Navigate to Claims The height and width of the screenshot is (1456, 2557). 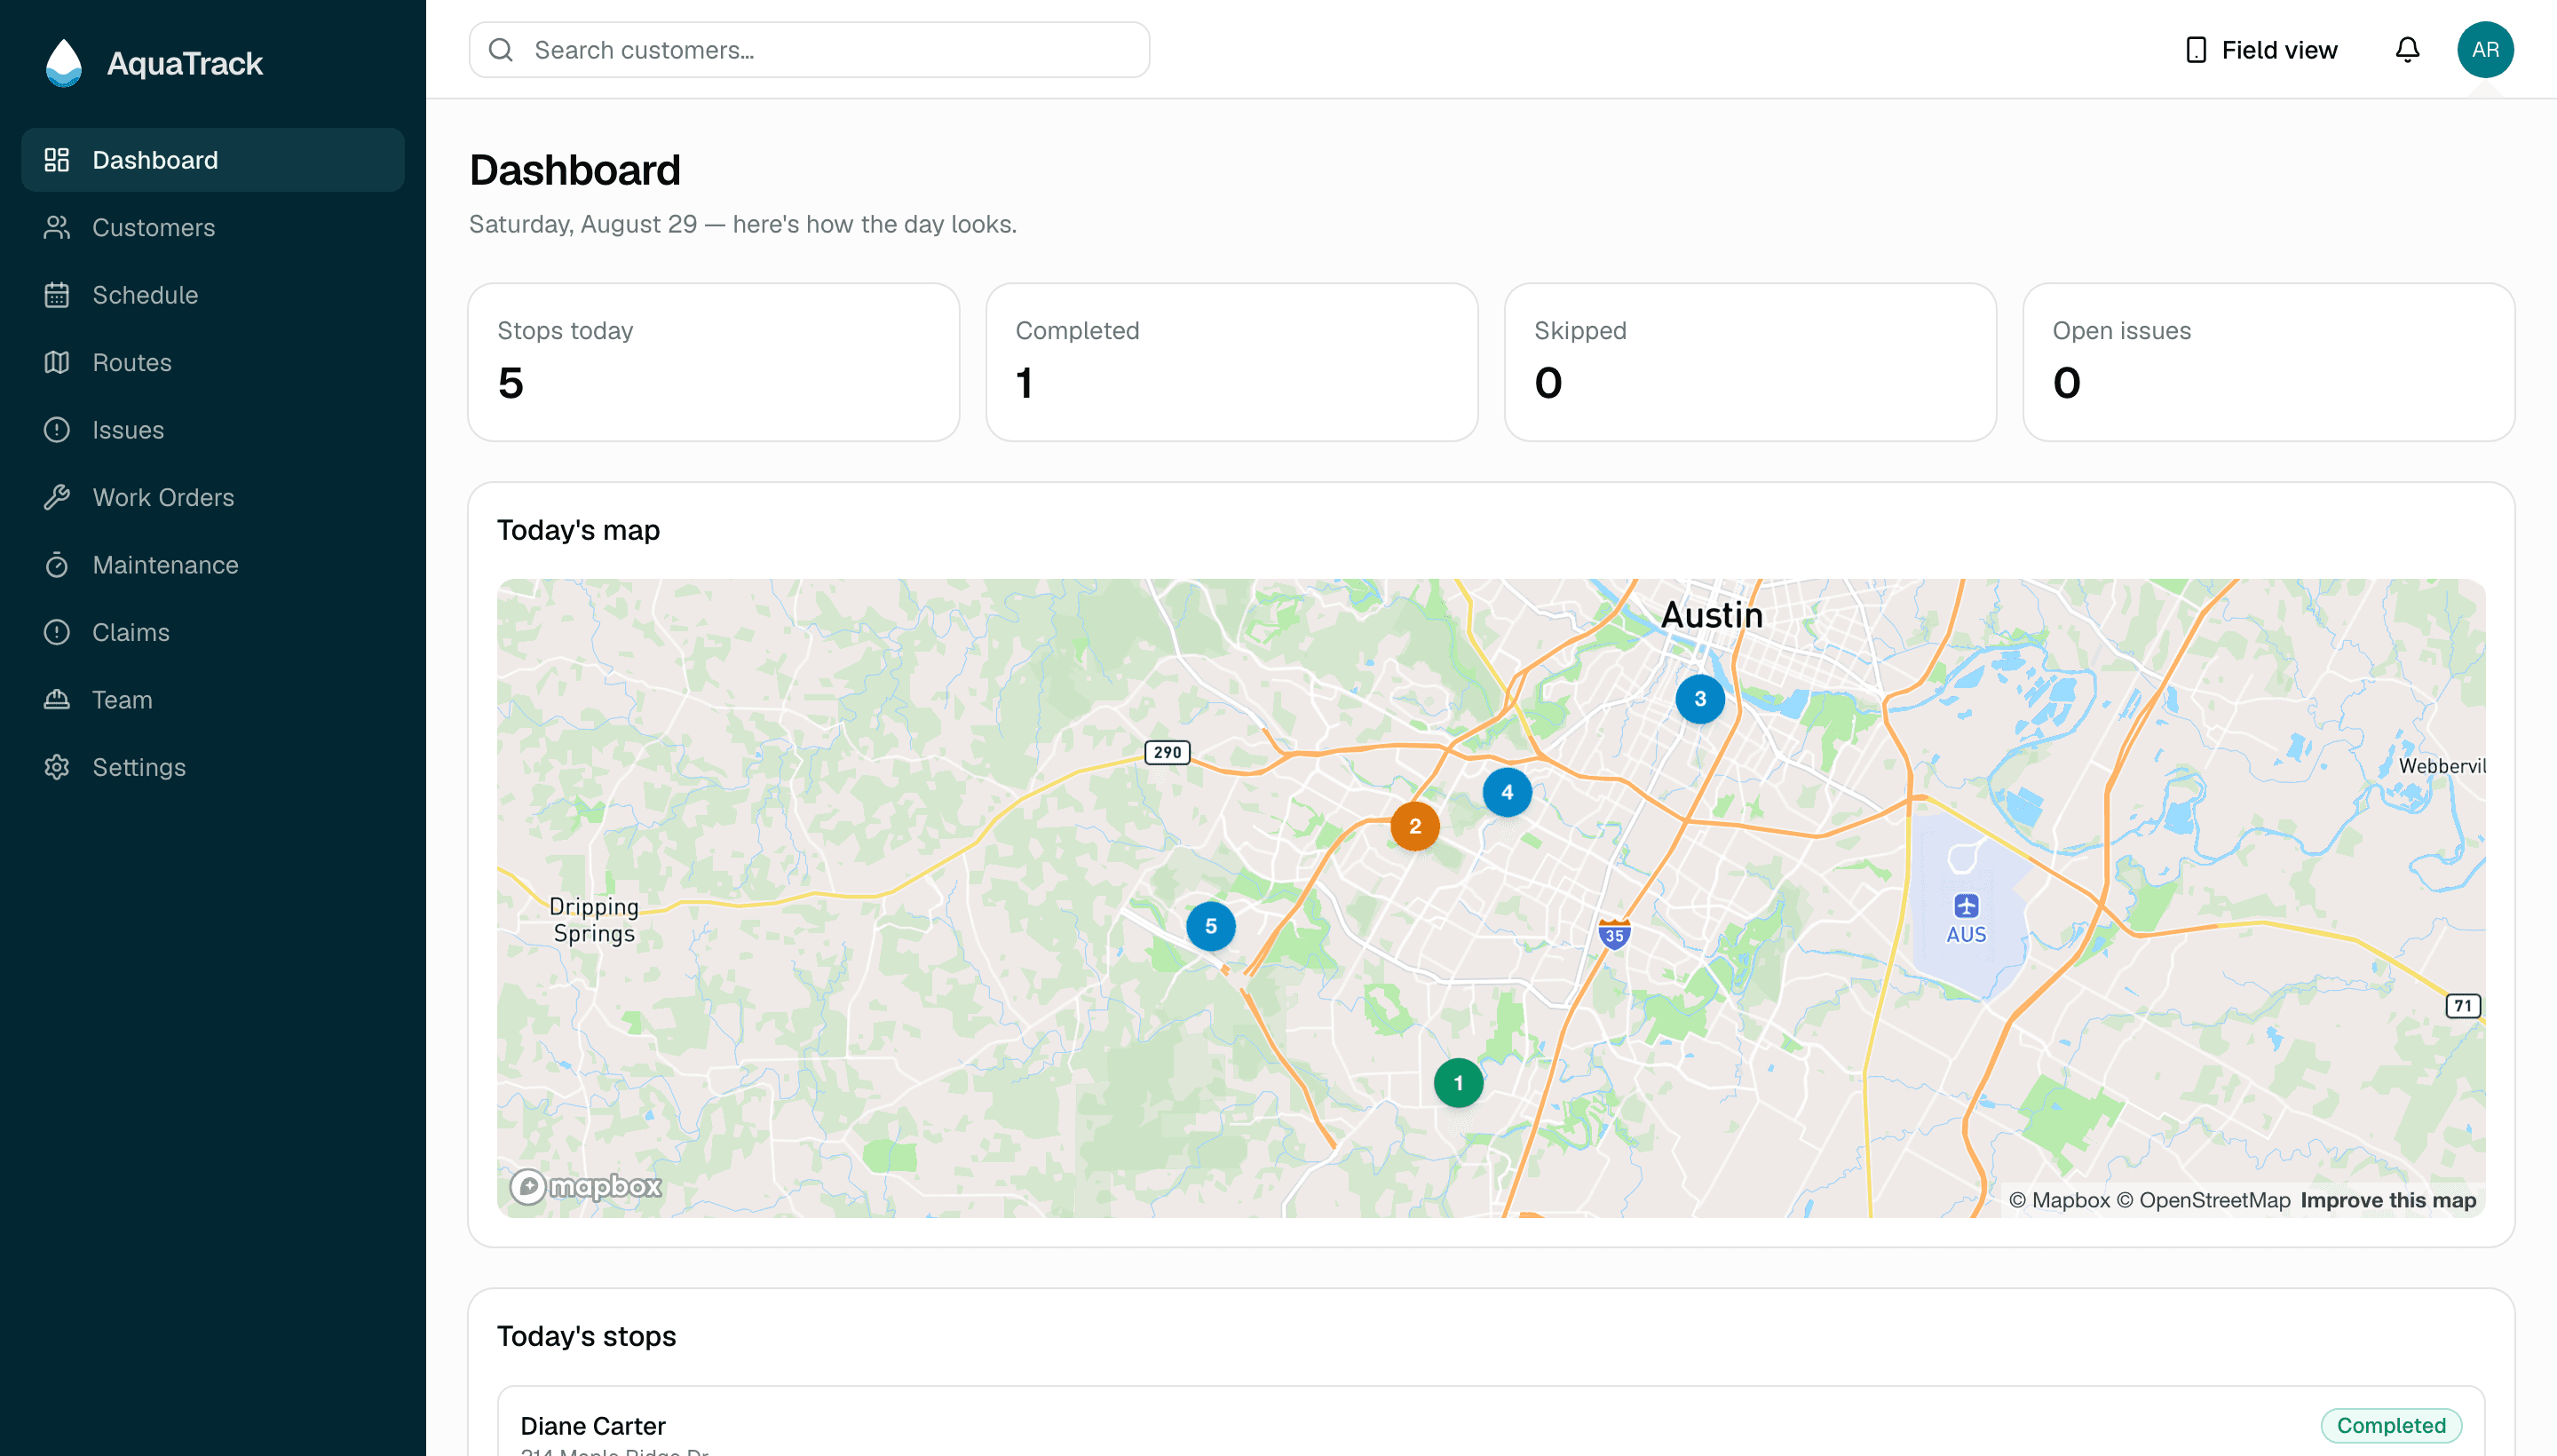pyautogui.click(x=213, y=632)
